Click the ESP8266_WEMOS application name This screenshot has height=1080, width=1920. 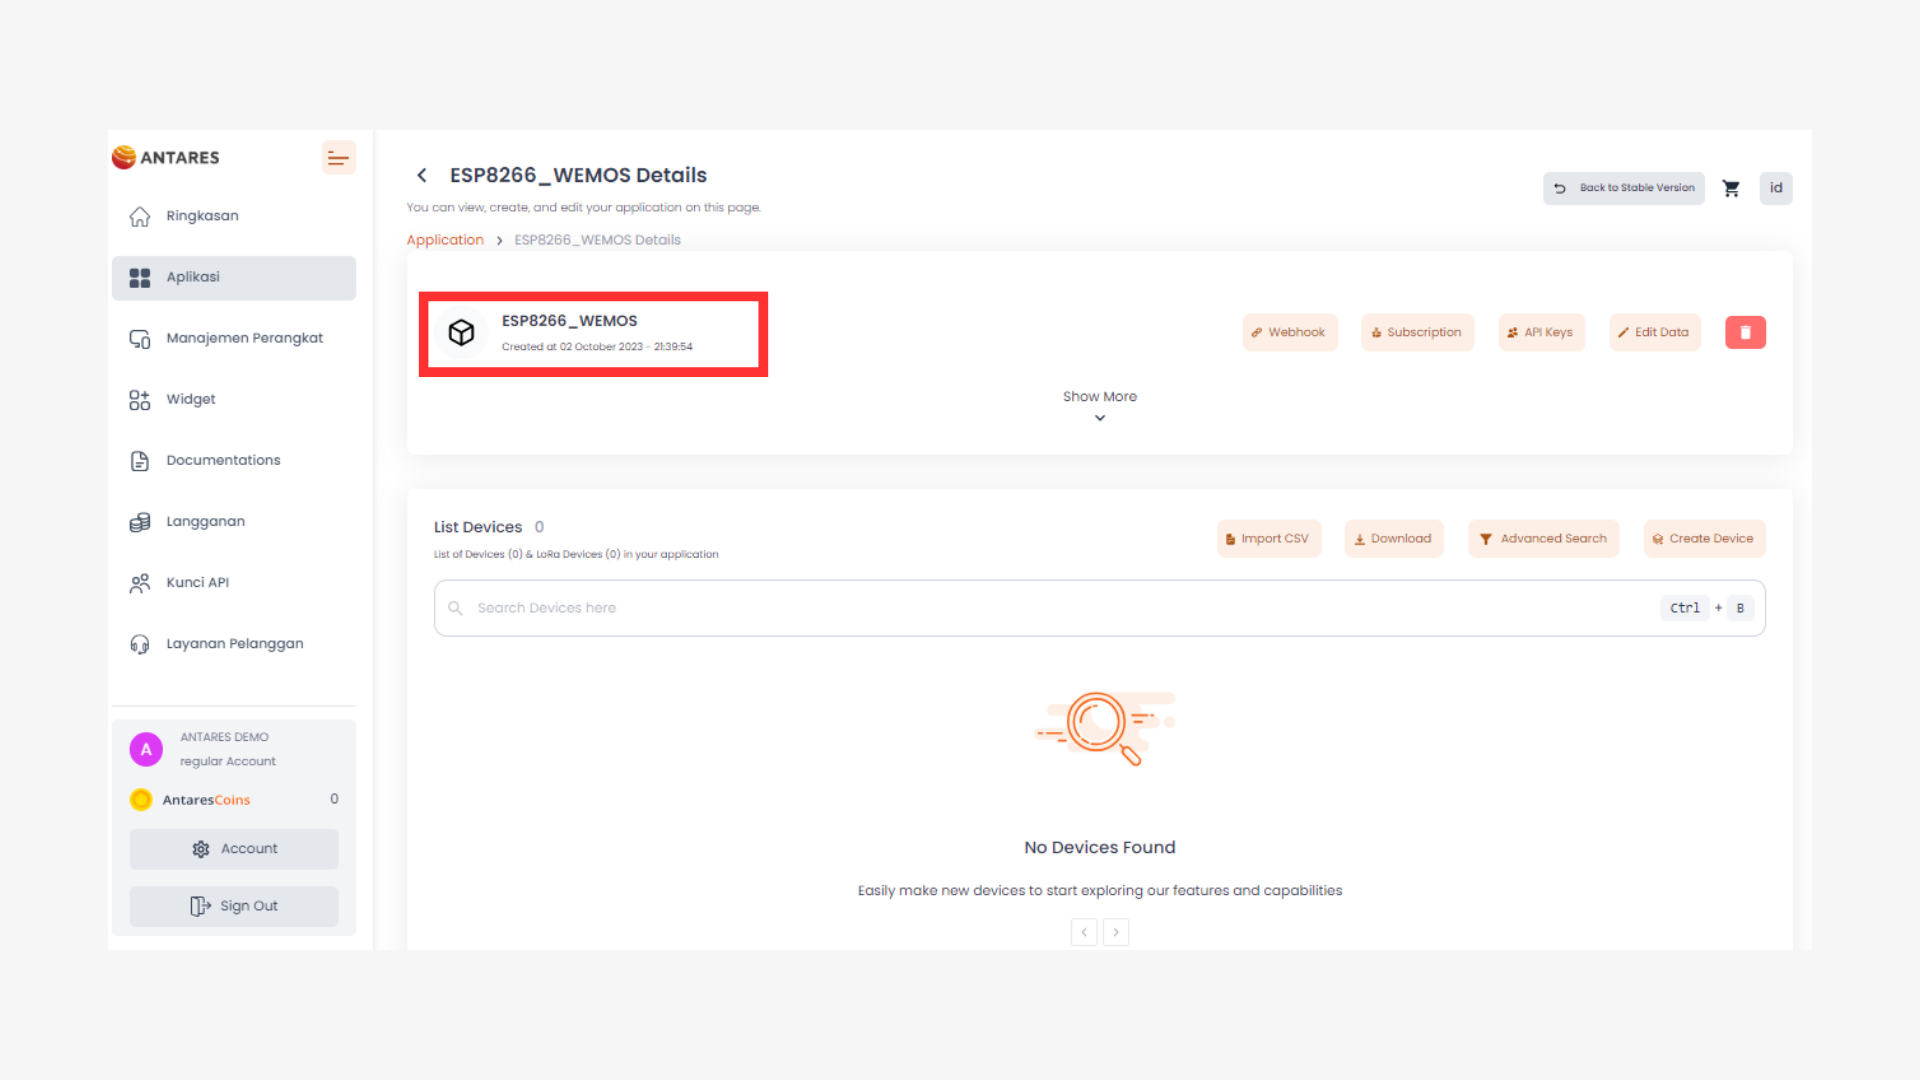(x=569, y=321)
